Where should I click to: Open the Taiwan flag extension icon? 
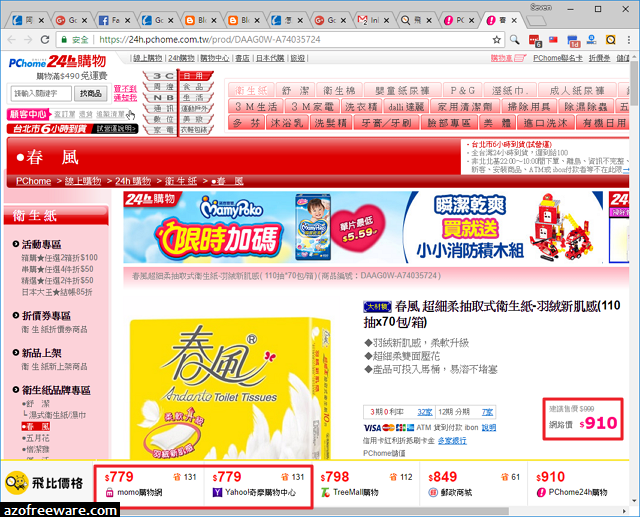click(x=553, y=40)
